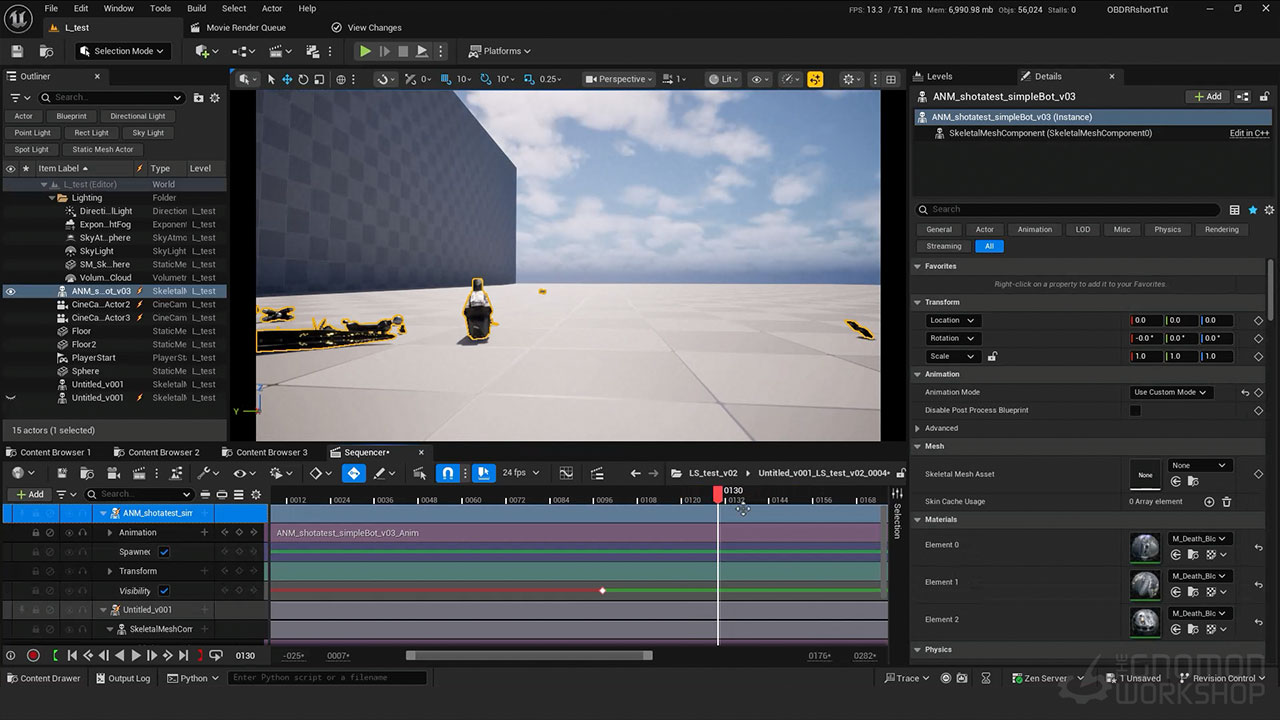Select the rotate transform tool in viewport

tap(303, 79)
